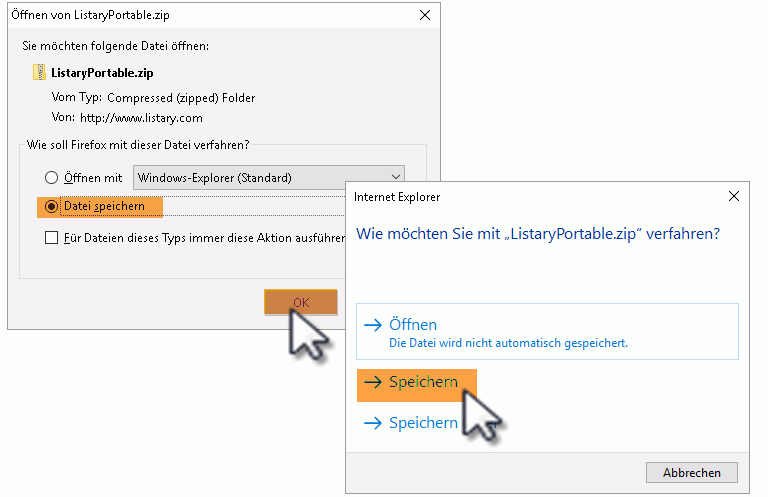Choose the orange highlighted Speichern option
Viewport: 768px width, 497px height.
pos(417,385)
